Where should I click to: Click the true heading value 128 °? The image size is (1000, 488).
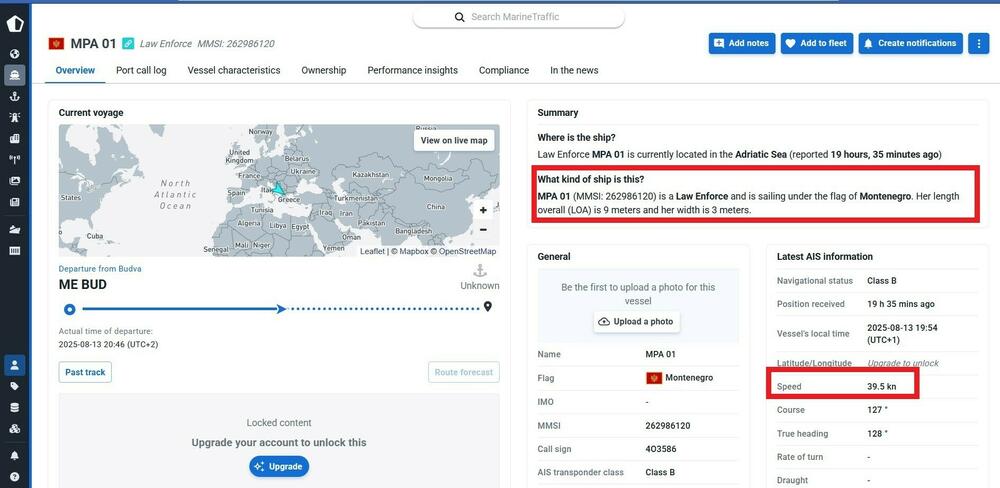click(x=877, y=433)
